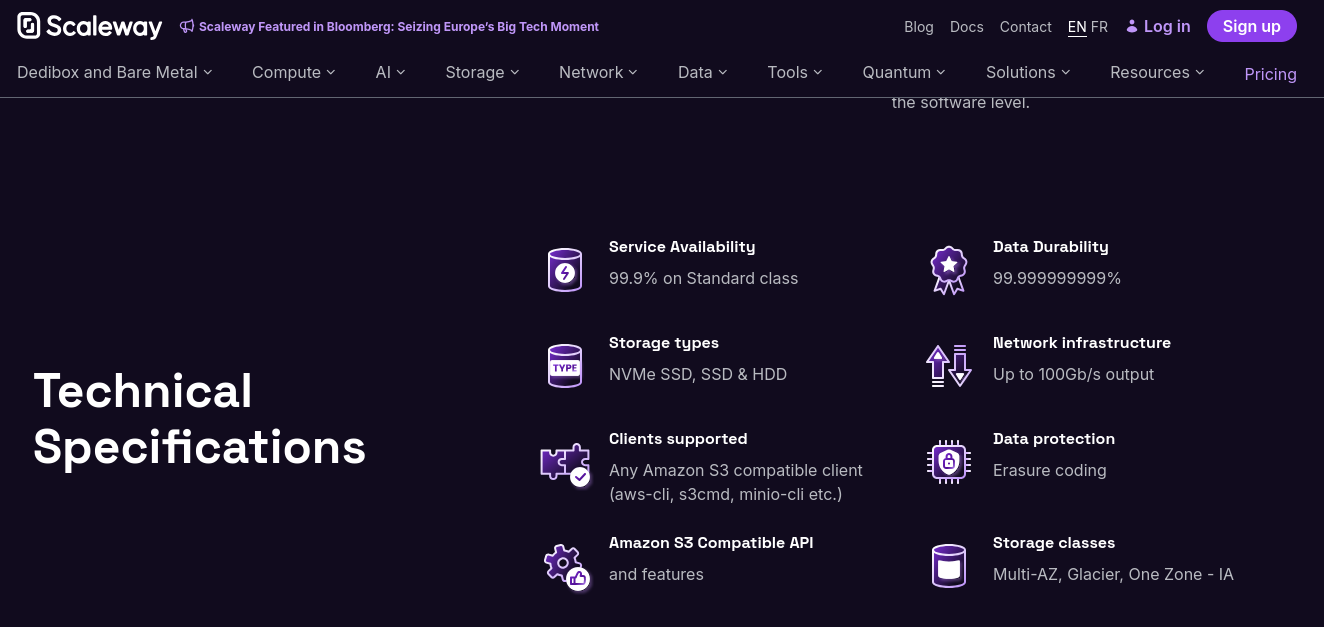Click the Service Availability title

[682, 247]
